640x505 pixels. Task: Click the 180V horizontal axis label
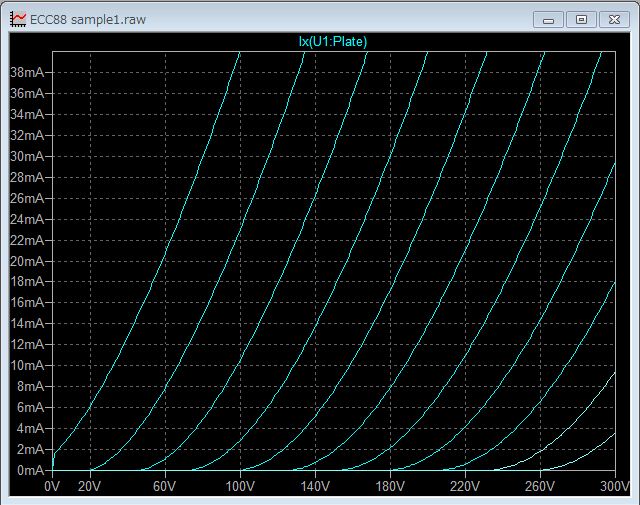coord(390,487)
